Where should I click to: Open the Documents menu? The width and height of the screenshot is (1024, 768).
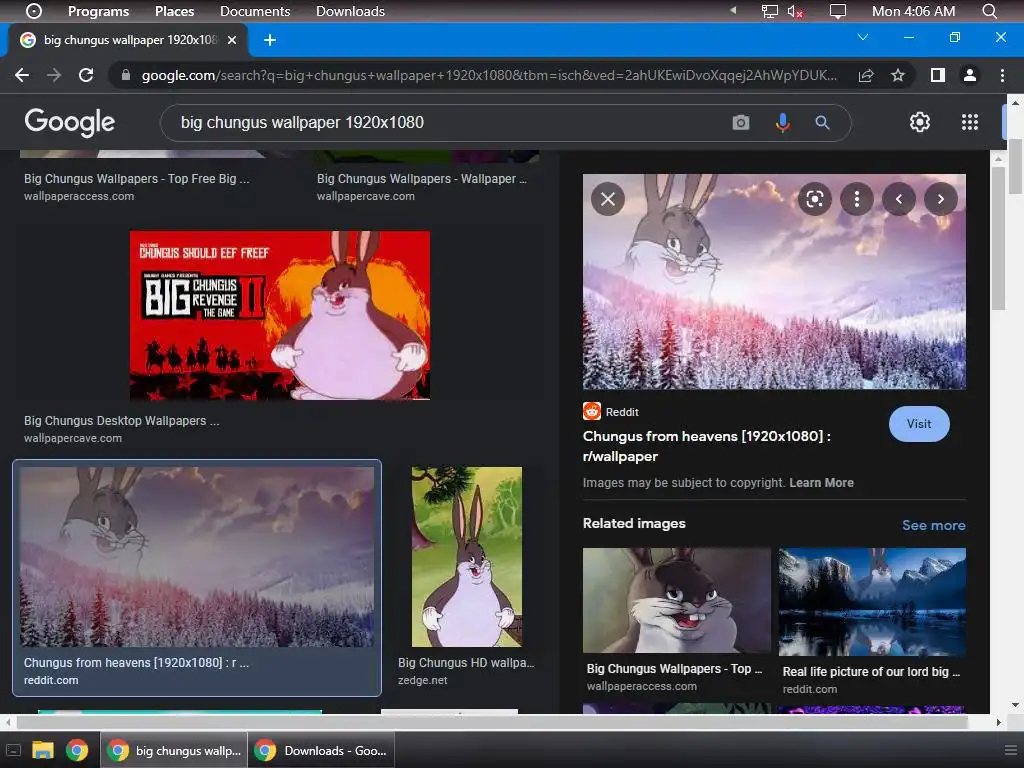tap(255, 11)
